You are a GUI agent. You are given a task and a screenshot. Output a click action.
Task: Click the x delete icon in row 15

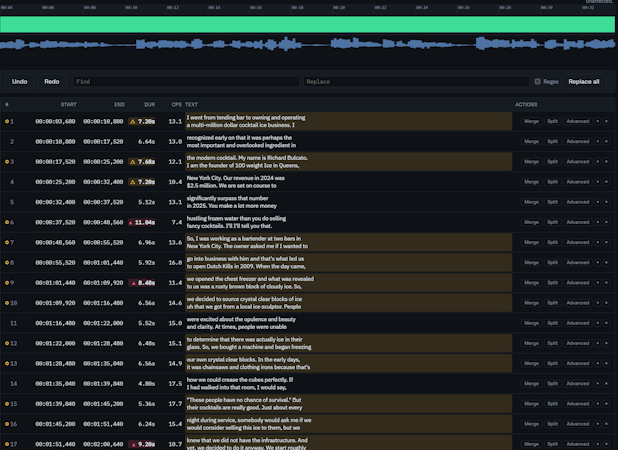coord(607,404)
